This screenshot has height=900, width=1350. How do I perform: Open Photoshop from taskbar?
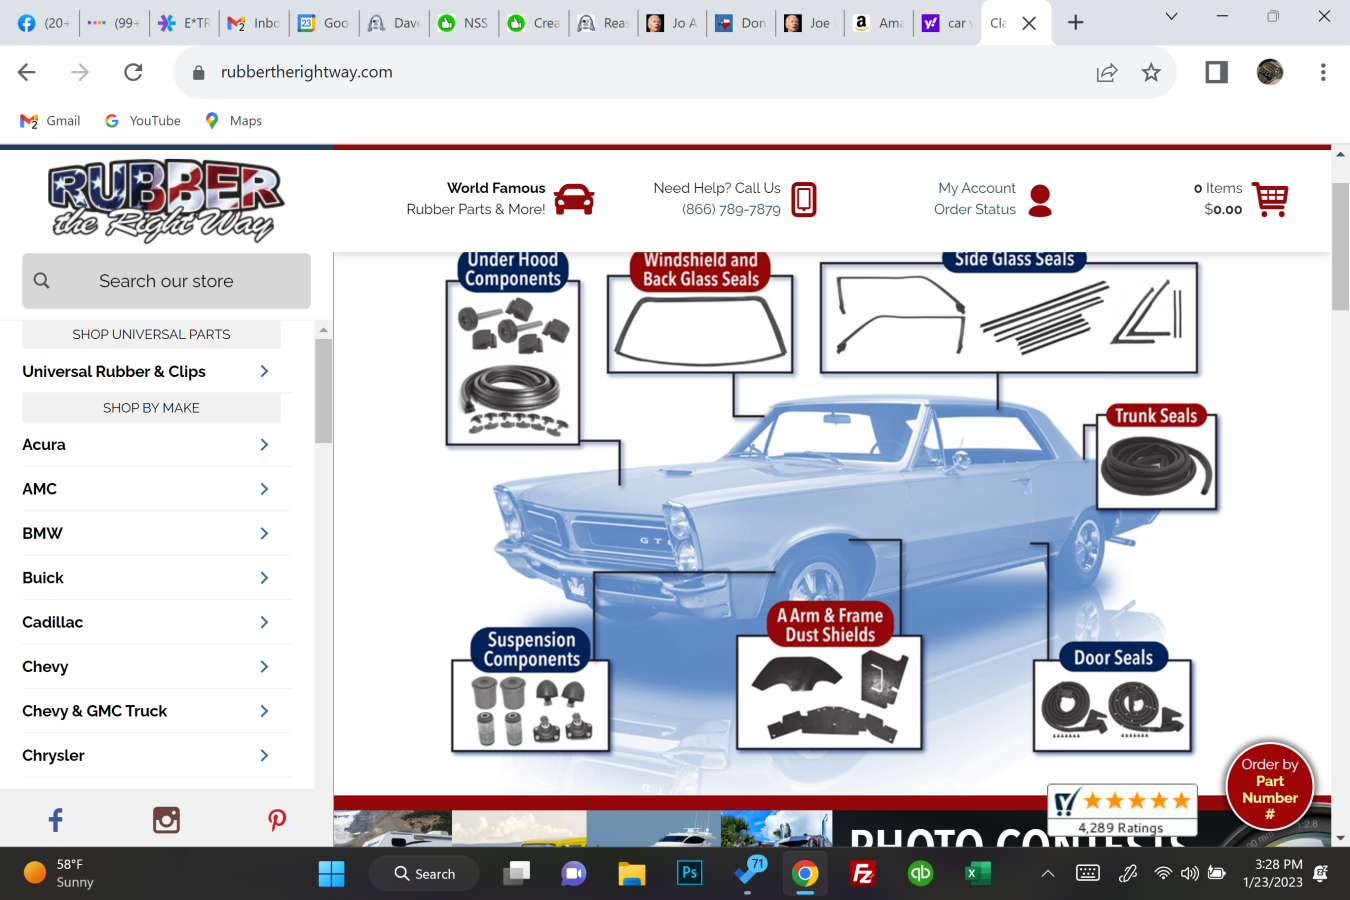689,873
